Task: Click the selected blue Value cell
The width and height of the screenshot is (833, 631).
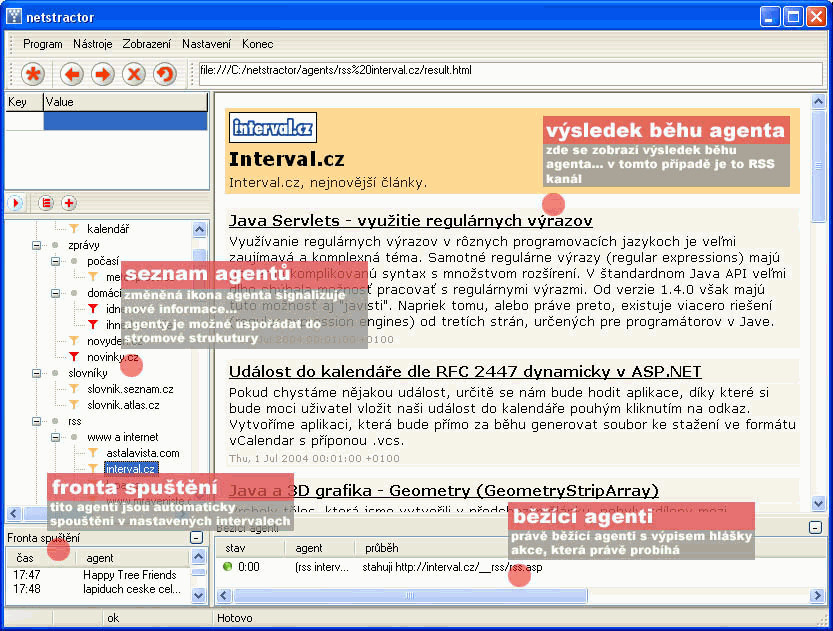Action: click(125, 121)
